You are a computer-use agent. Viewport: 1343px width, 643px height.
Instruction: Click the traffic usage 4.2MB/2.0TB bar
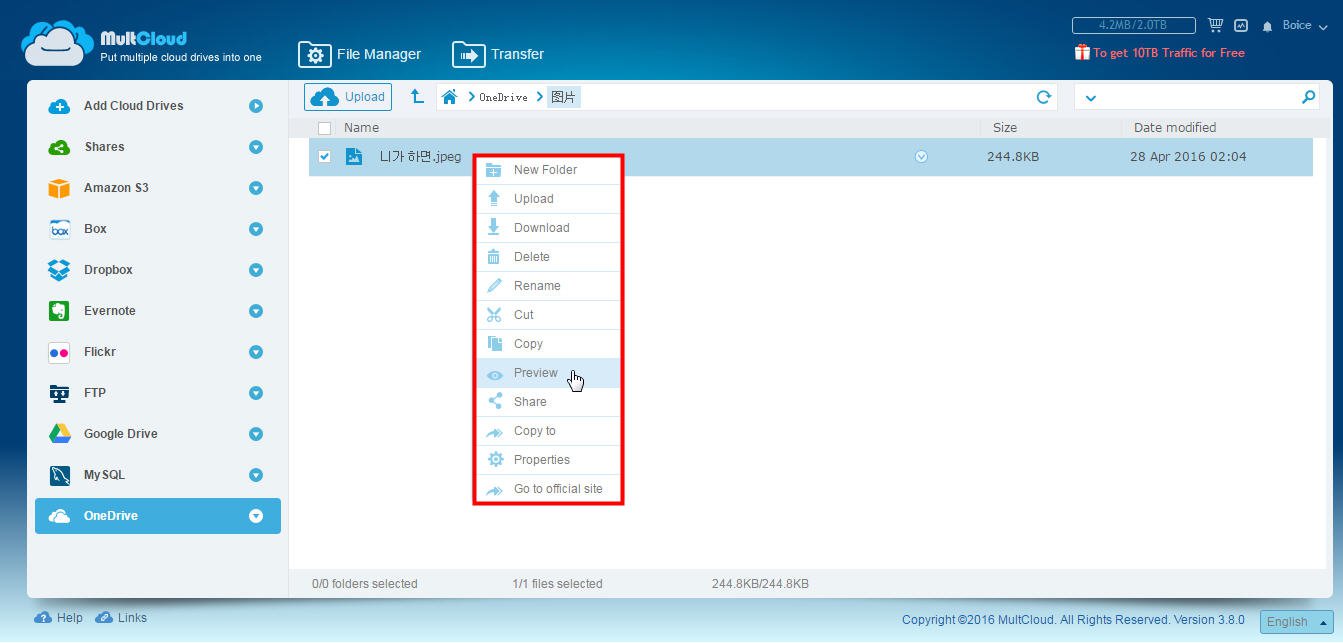tap(1133, 25)
